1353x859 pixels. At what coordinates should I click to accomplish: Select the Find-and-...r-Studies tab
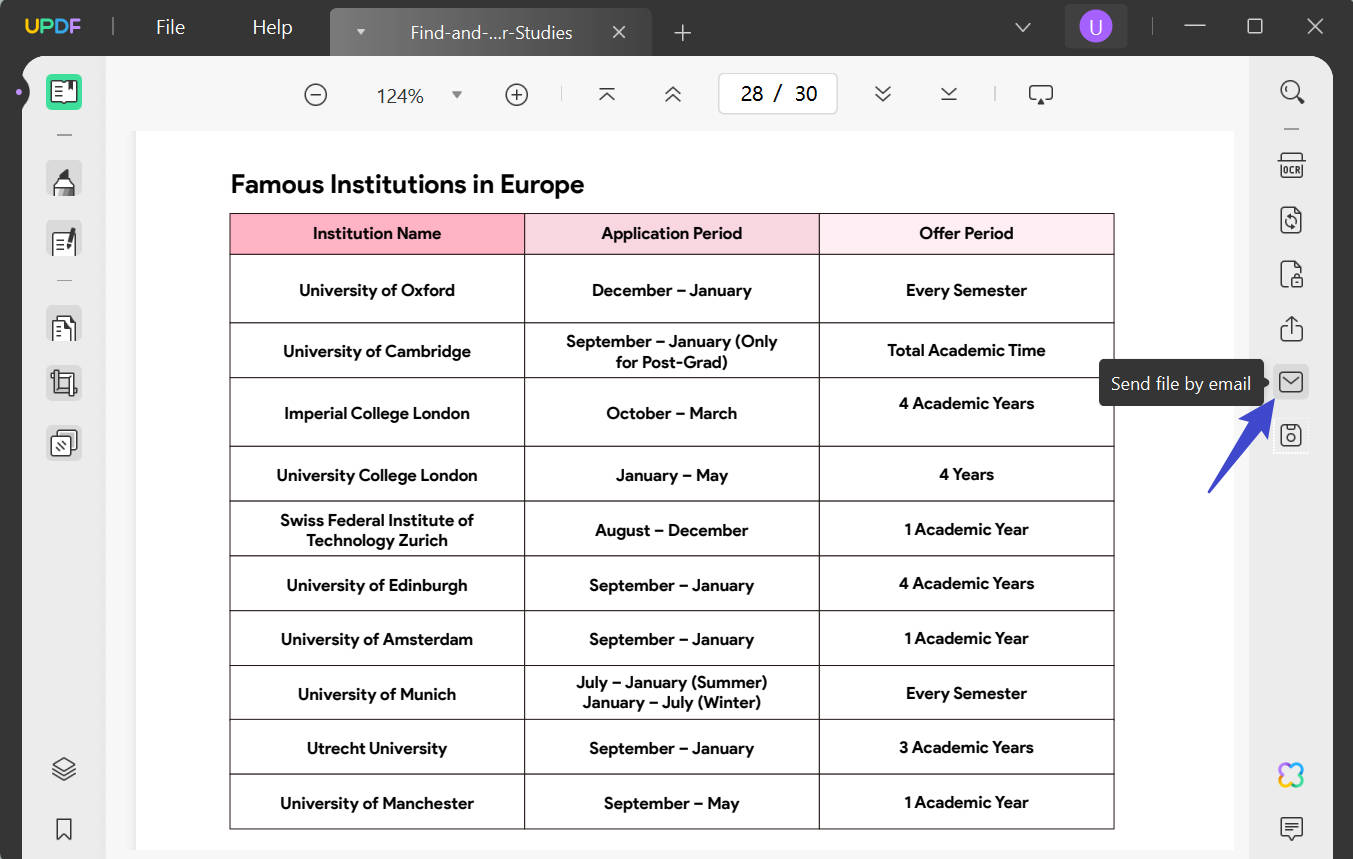(x=491, y=32)
